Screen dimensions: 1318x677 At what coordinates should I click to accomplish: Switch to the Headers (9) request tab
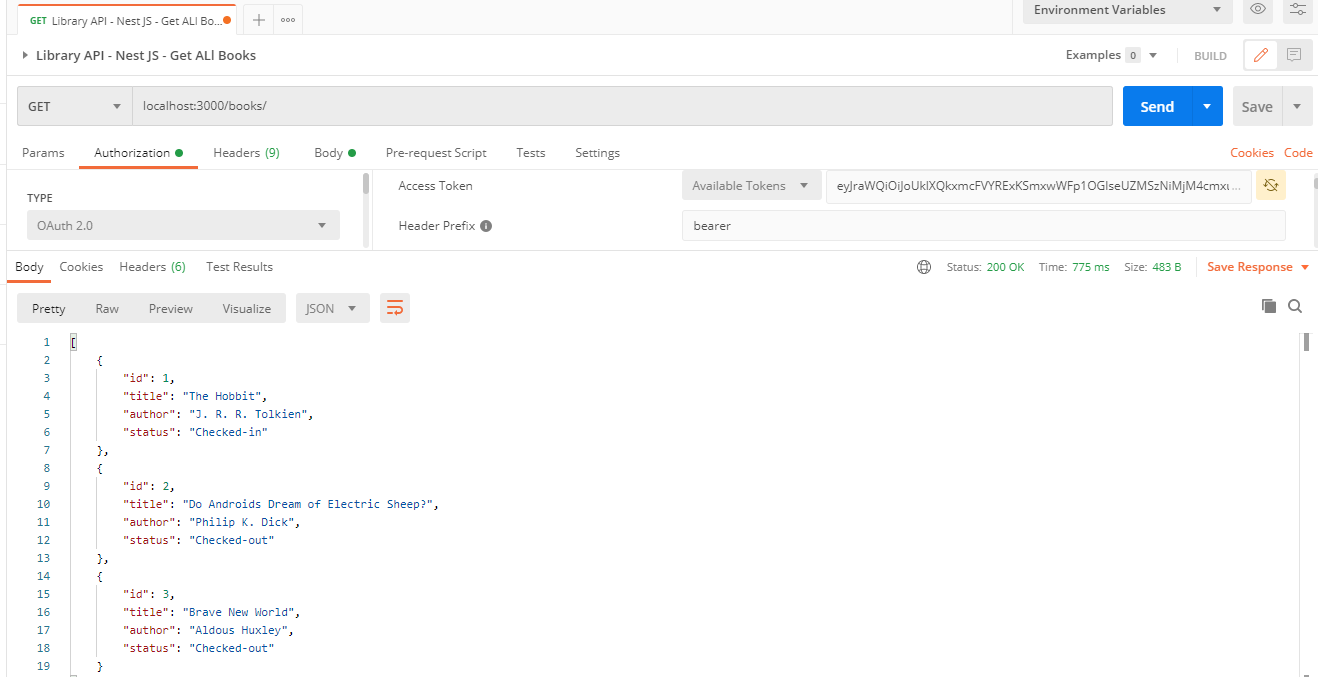point(246,153)
